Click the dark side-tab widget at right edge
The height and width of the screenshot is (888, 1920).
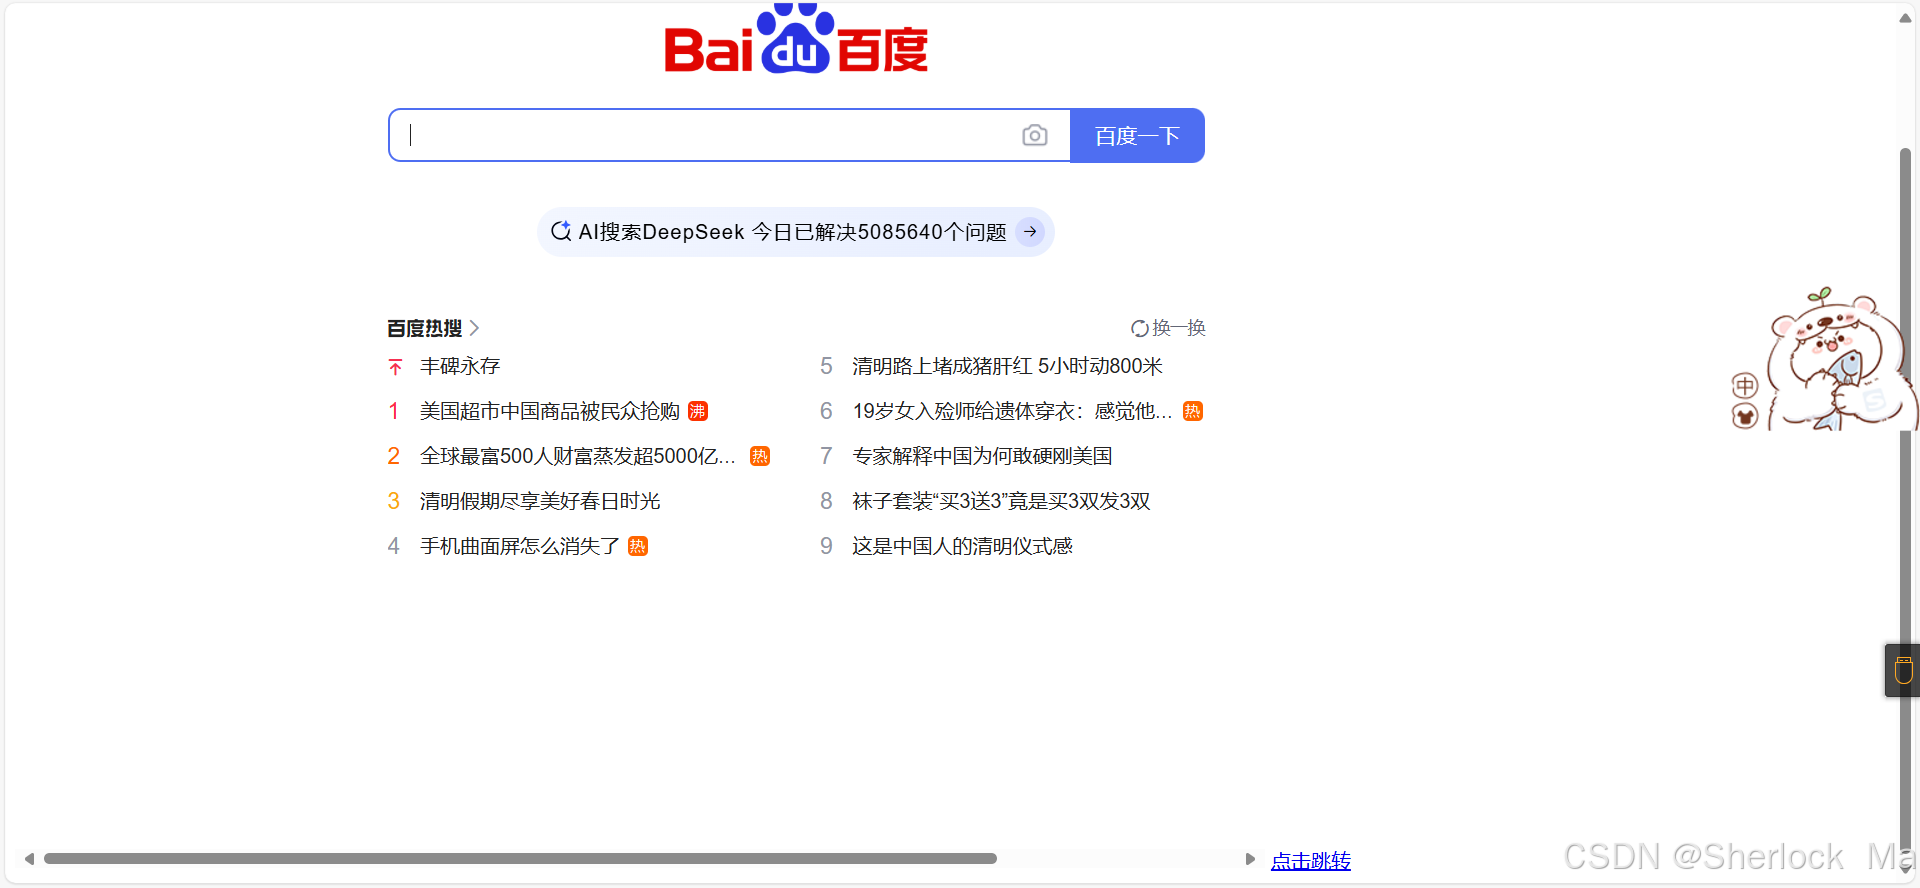pos(1903,670)
